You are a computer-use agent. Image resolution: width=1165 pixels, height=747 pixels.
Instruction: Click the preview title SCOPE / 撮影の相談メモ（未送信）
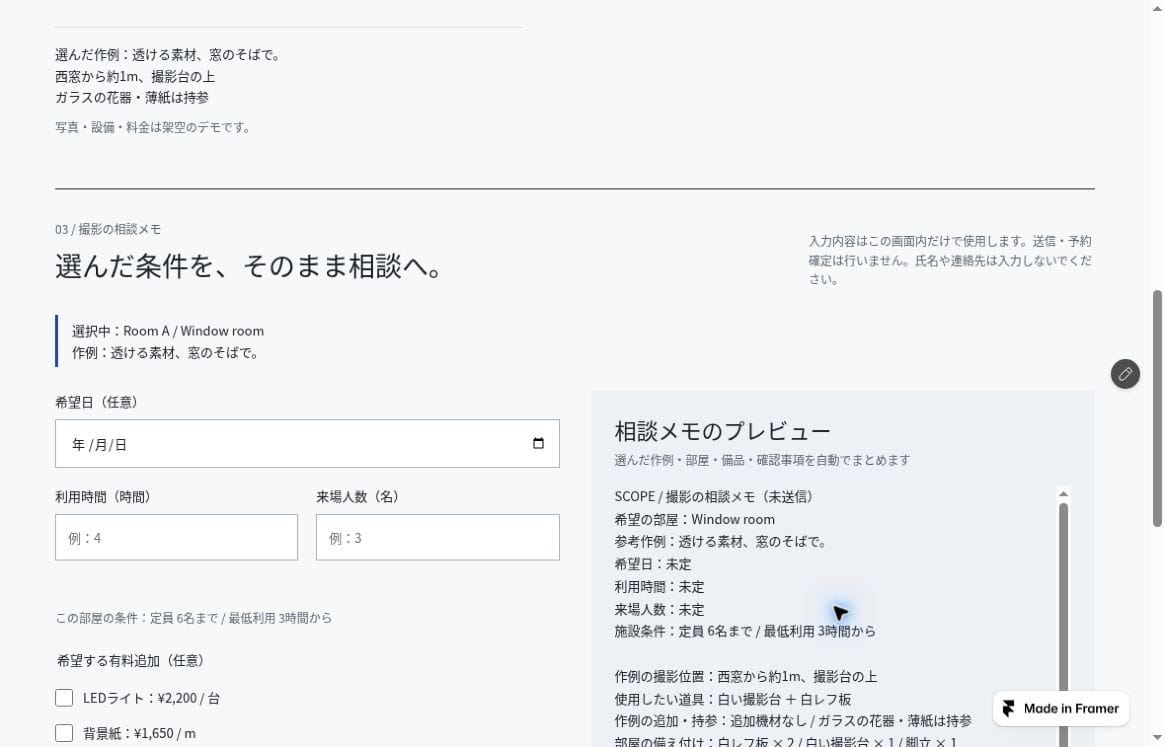pos(713,497)
